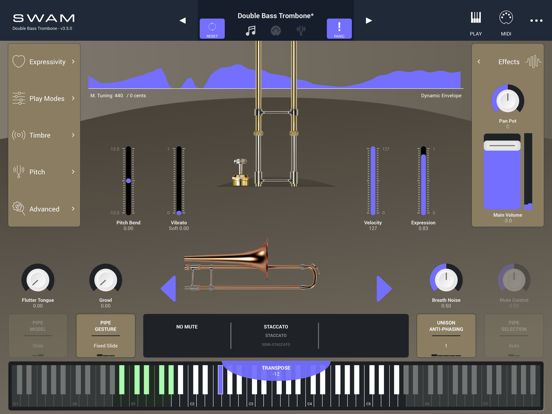Click the Double Bass Trombone preset name

point(275,15)
